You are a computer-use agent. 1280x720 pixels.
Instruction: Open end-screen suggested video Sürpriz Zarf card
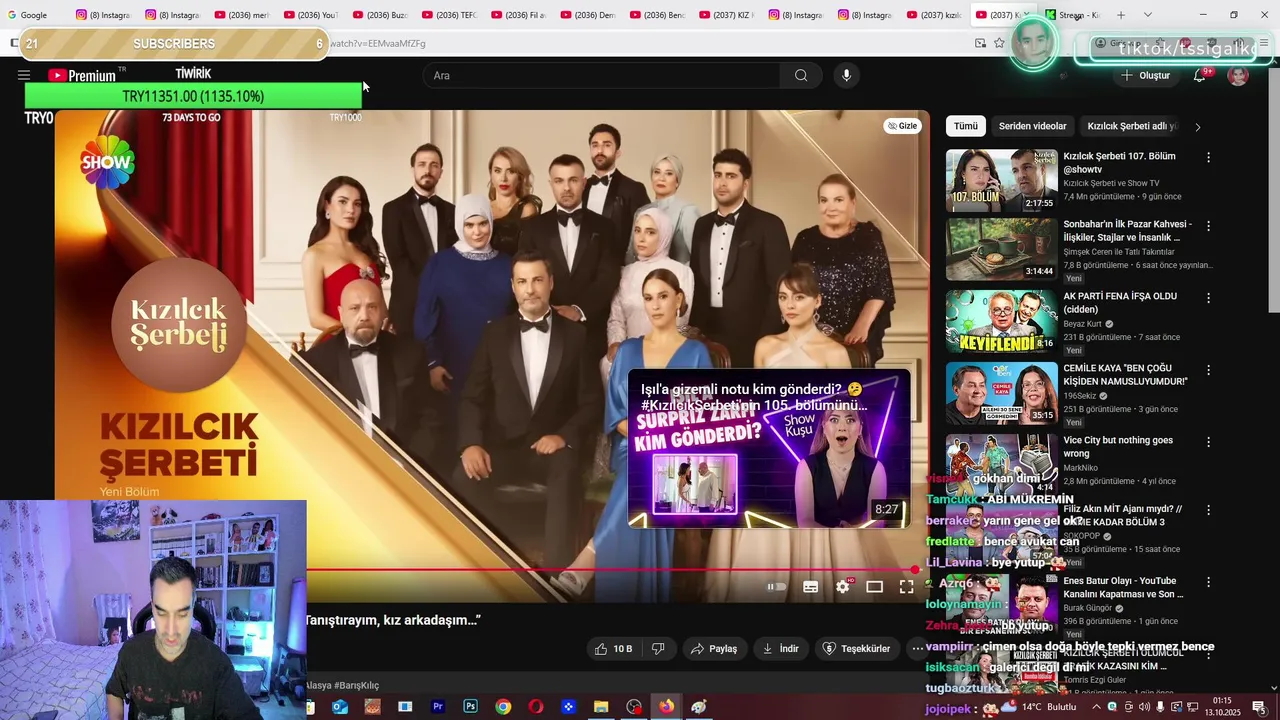(769, 448)
